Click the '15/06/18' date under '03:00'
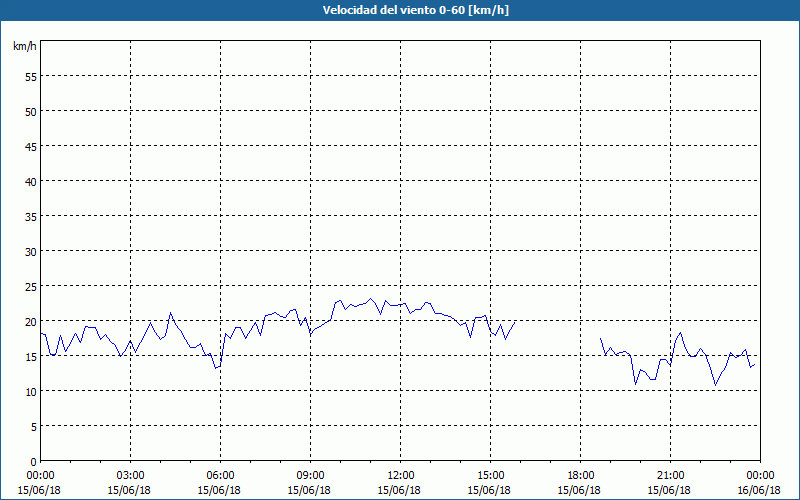800x500 pixels. click(x=129, y=490)
